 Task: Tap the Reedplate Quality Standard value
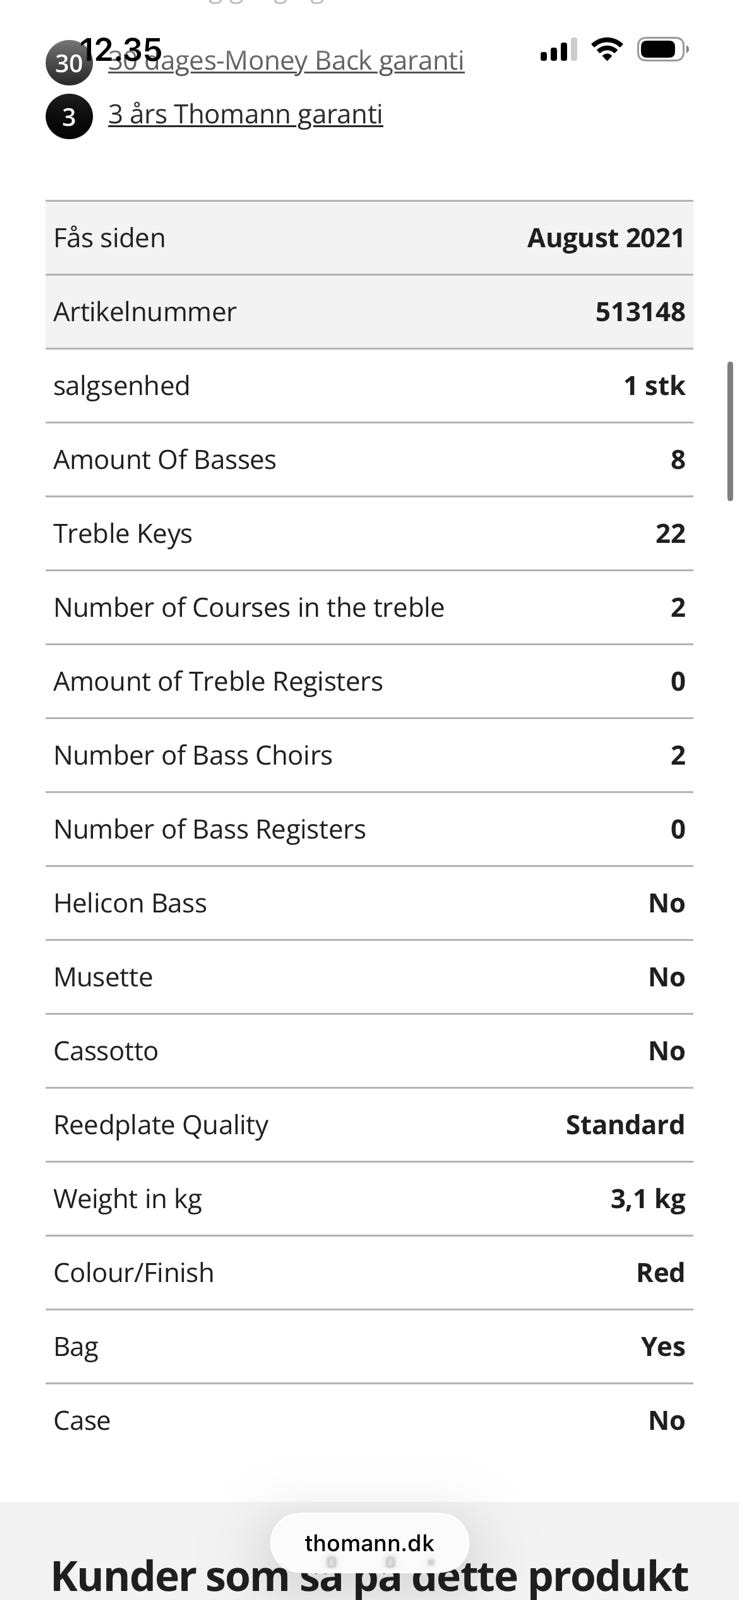[x=625, y=1125]
